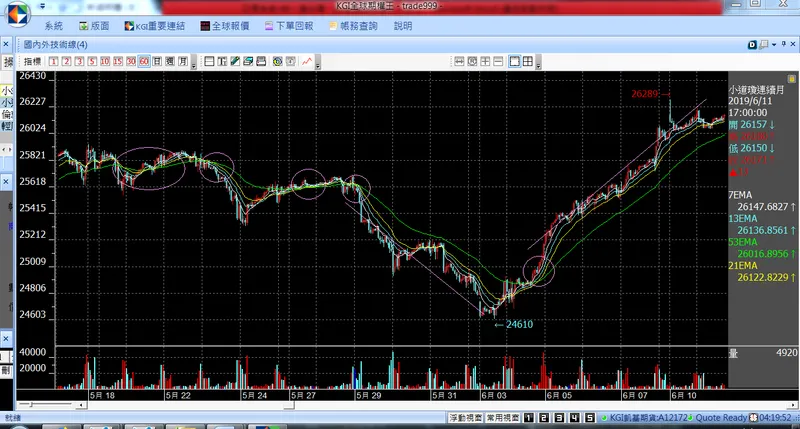800x429 pixels.
Task: Select the four-pane window layout icon
Action: (x=528, y=62)
